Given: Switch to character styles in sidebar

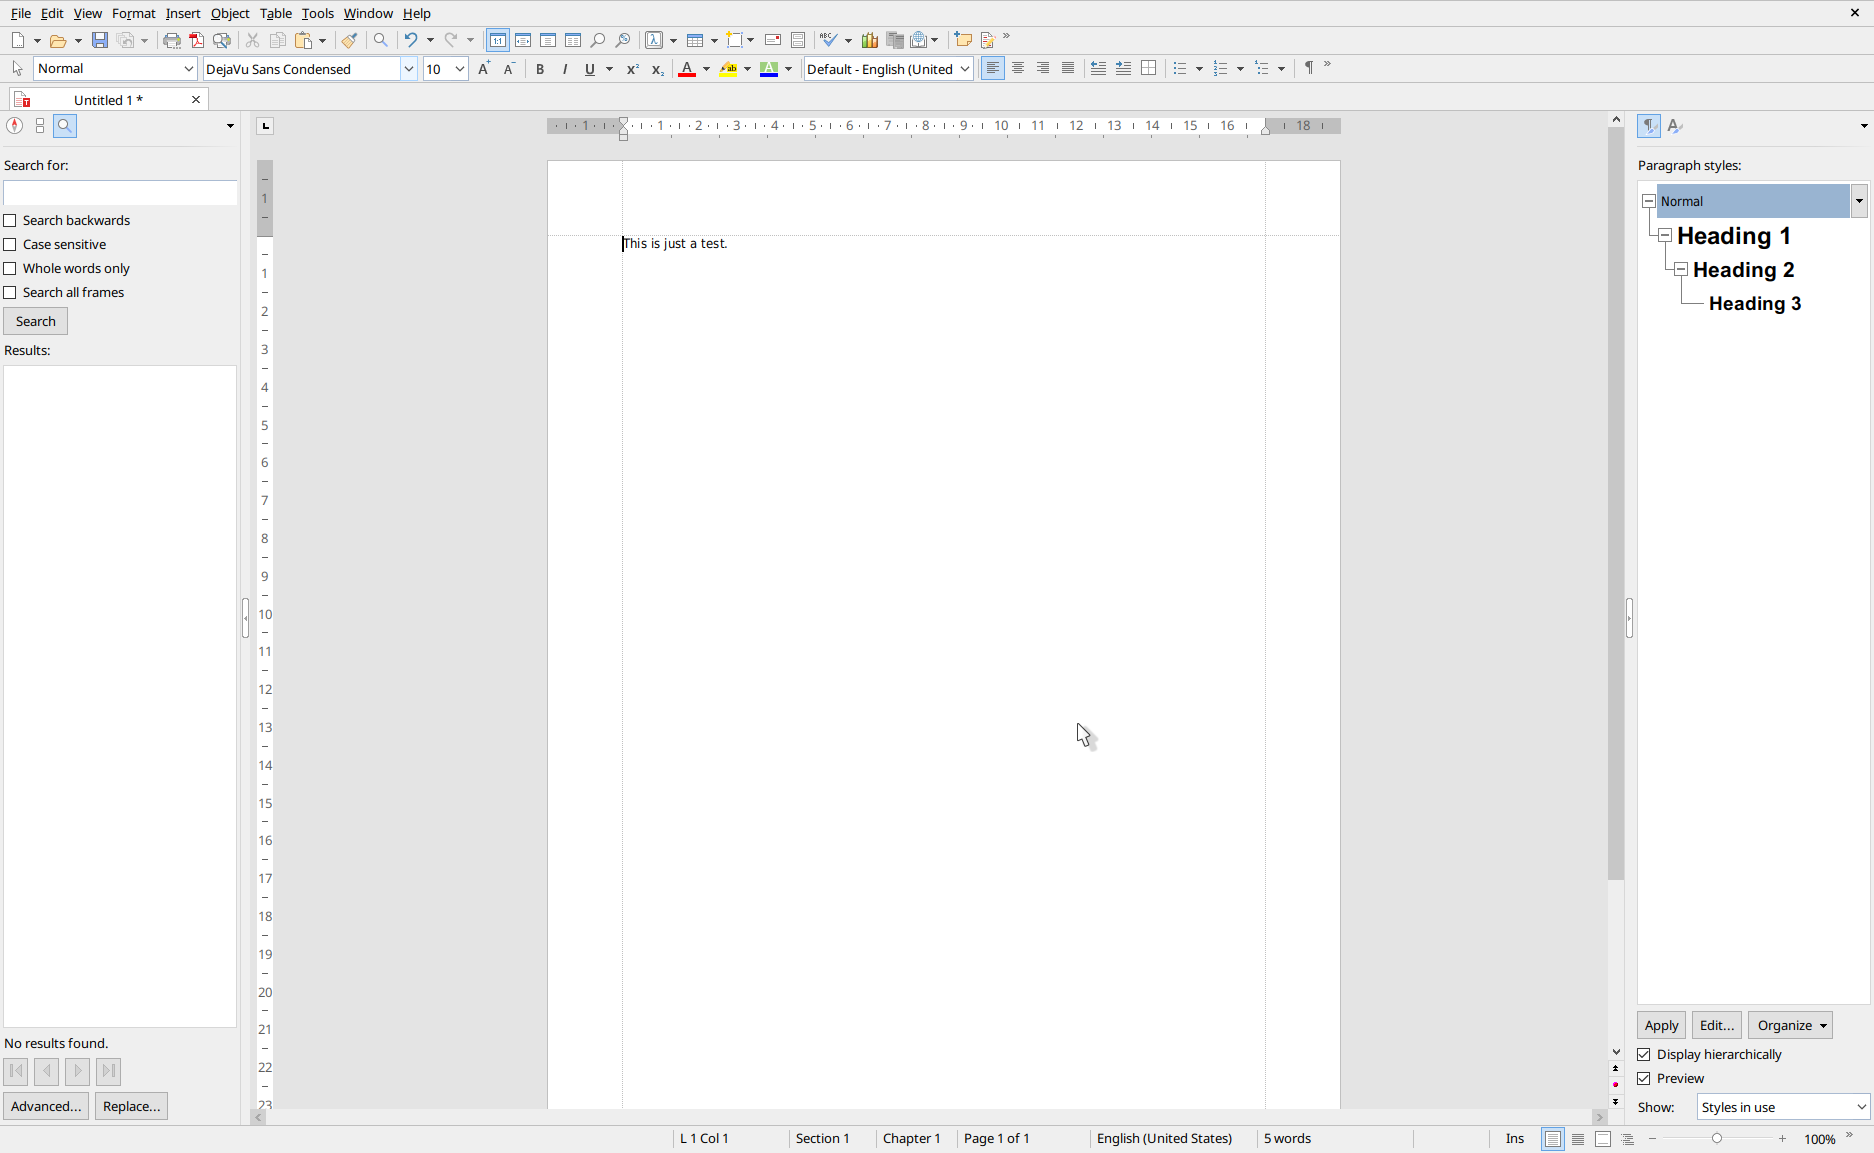Looking at the screenshot, I should (1675, 126).
